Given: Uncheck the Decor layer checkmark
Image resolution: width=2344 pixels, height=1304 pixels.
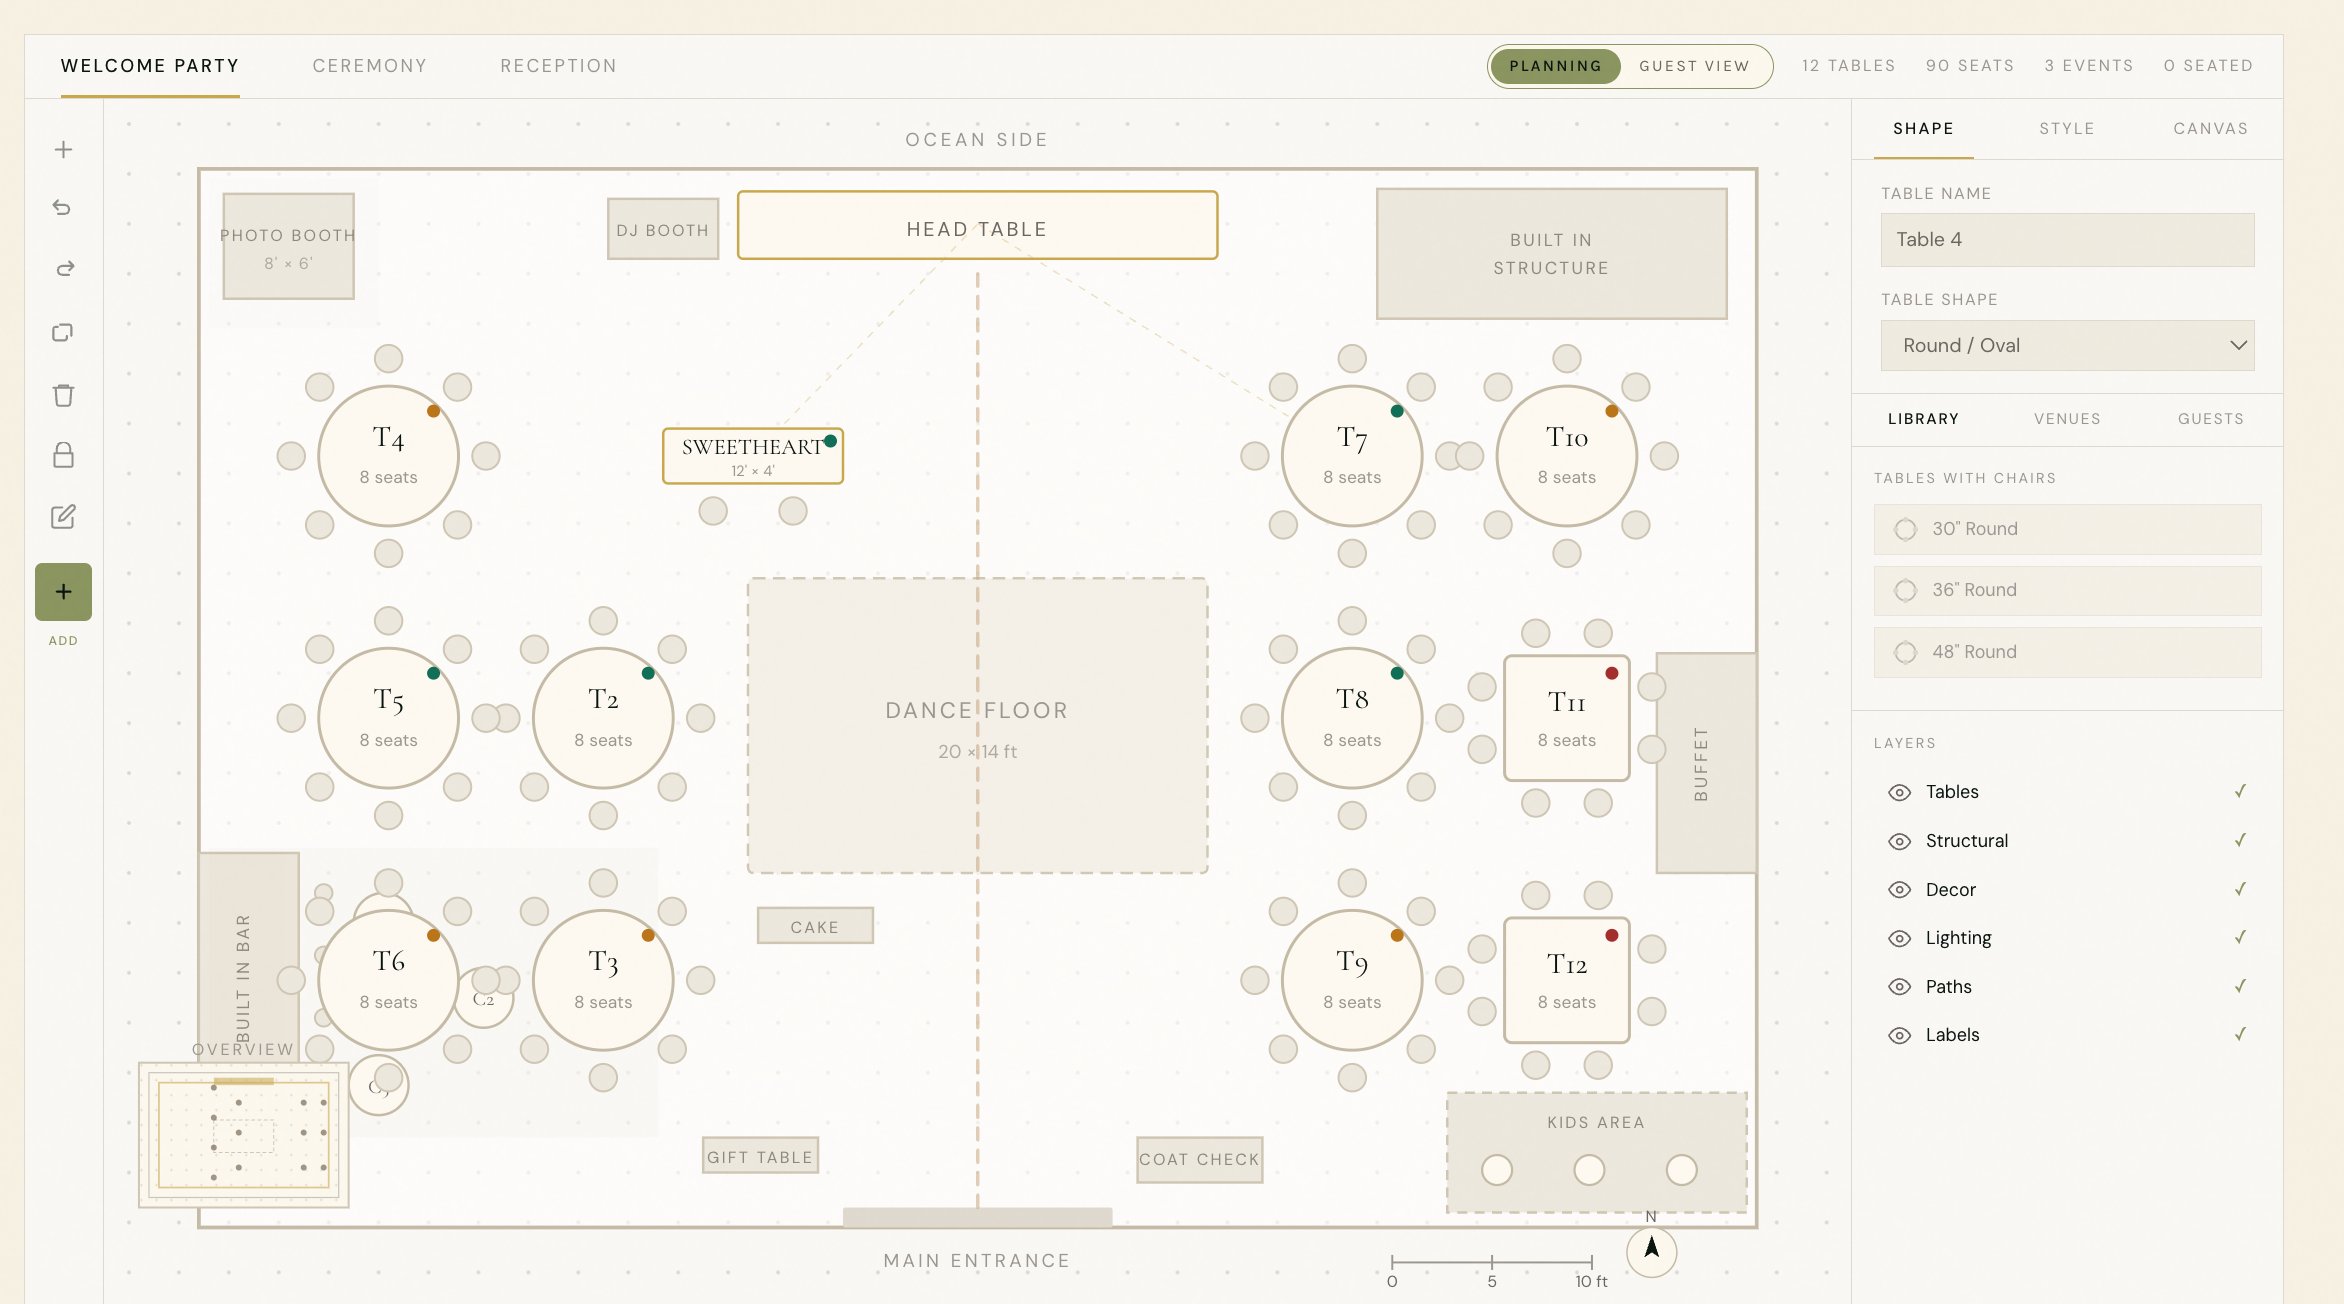Looking at the screenshot, I should pyautogui.click(x=2240, y=889).
